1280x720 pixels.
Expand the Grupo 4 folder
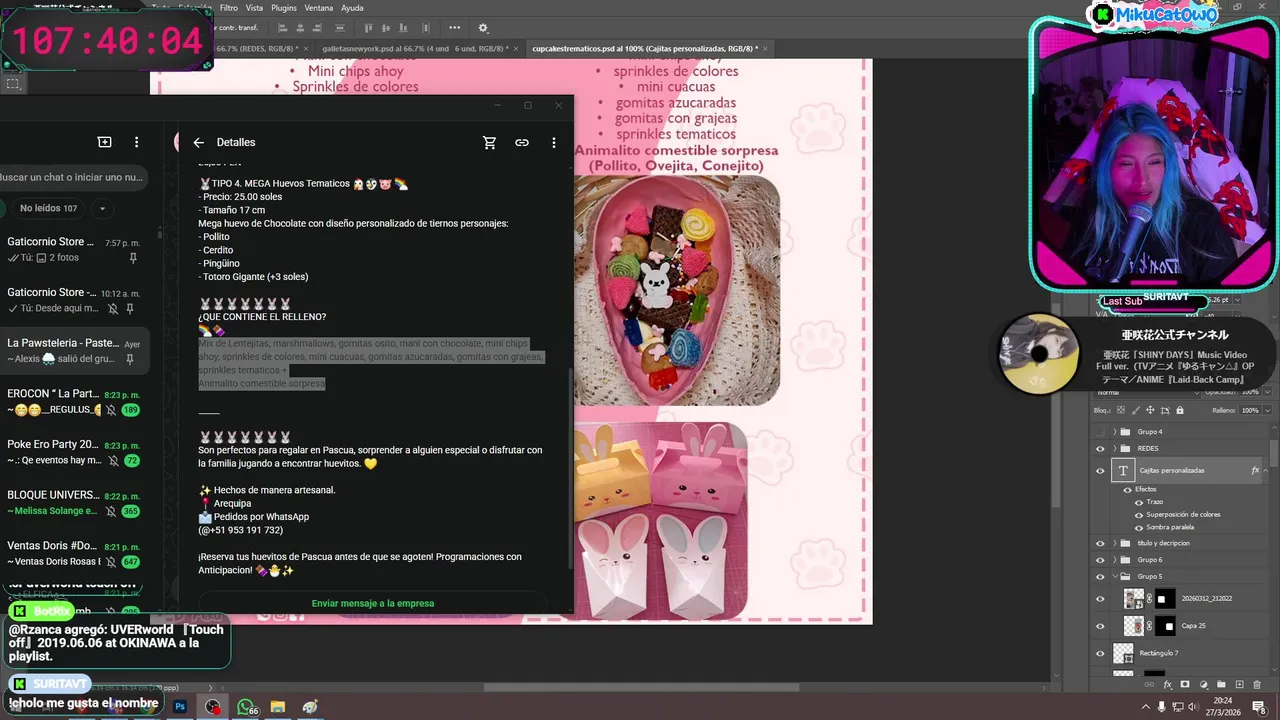[1115, 432]
